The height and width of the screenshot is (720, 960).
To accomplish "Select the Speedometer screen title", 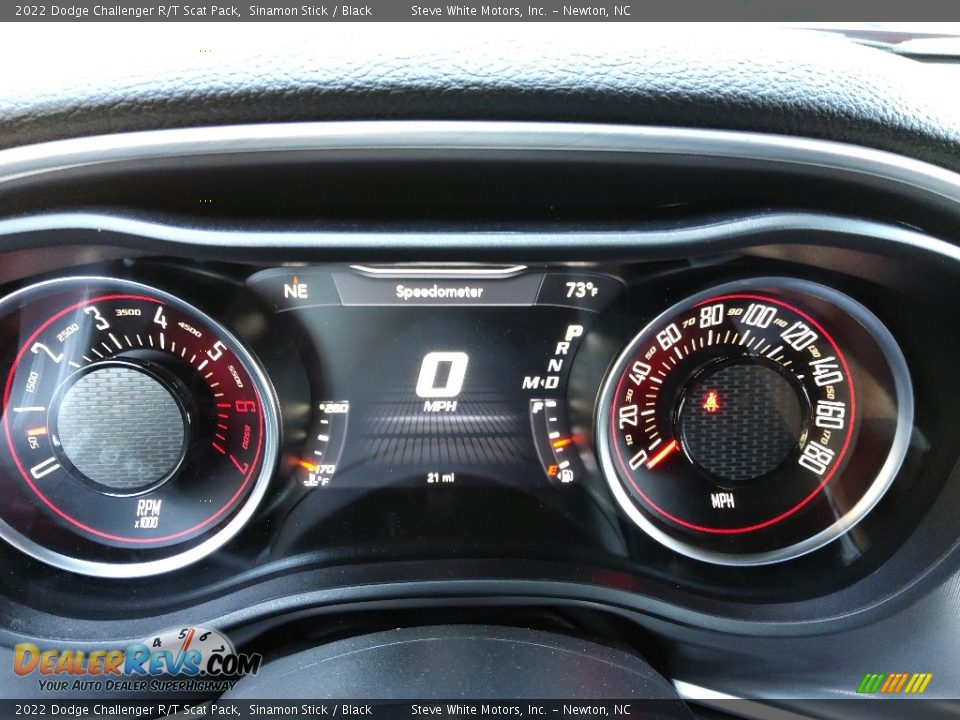I will point(439,291).
